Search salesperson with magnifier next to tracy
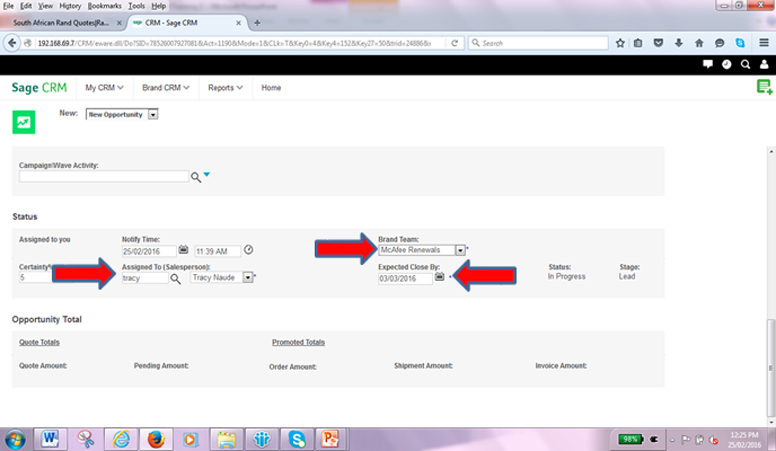Screen dimensions: 776x451 (x=175, y=279)
